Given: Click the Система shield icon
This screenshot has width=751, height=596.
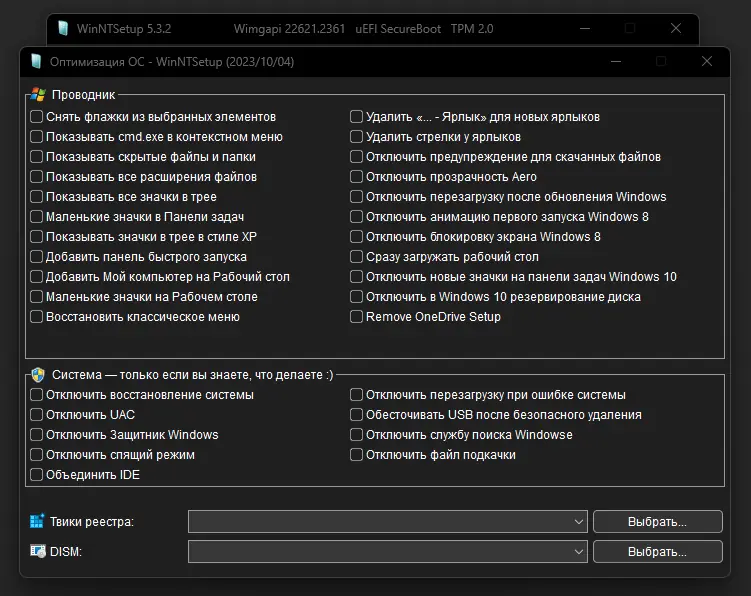Looking at the screenshot, I should pyautogui.click(x=38, y=375).
